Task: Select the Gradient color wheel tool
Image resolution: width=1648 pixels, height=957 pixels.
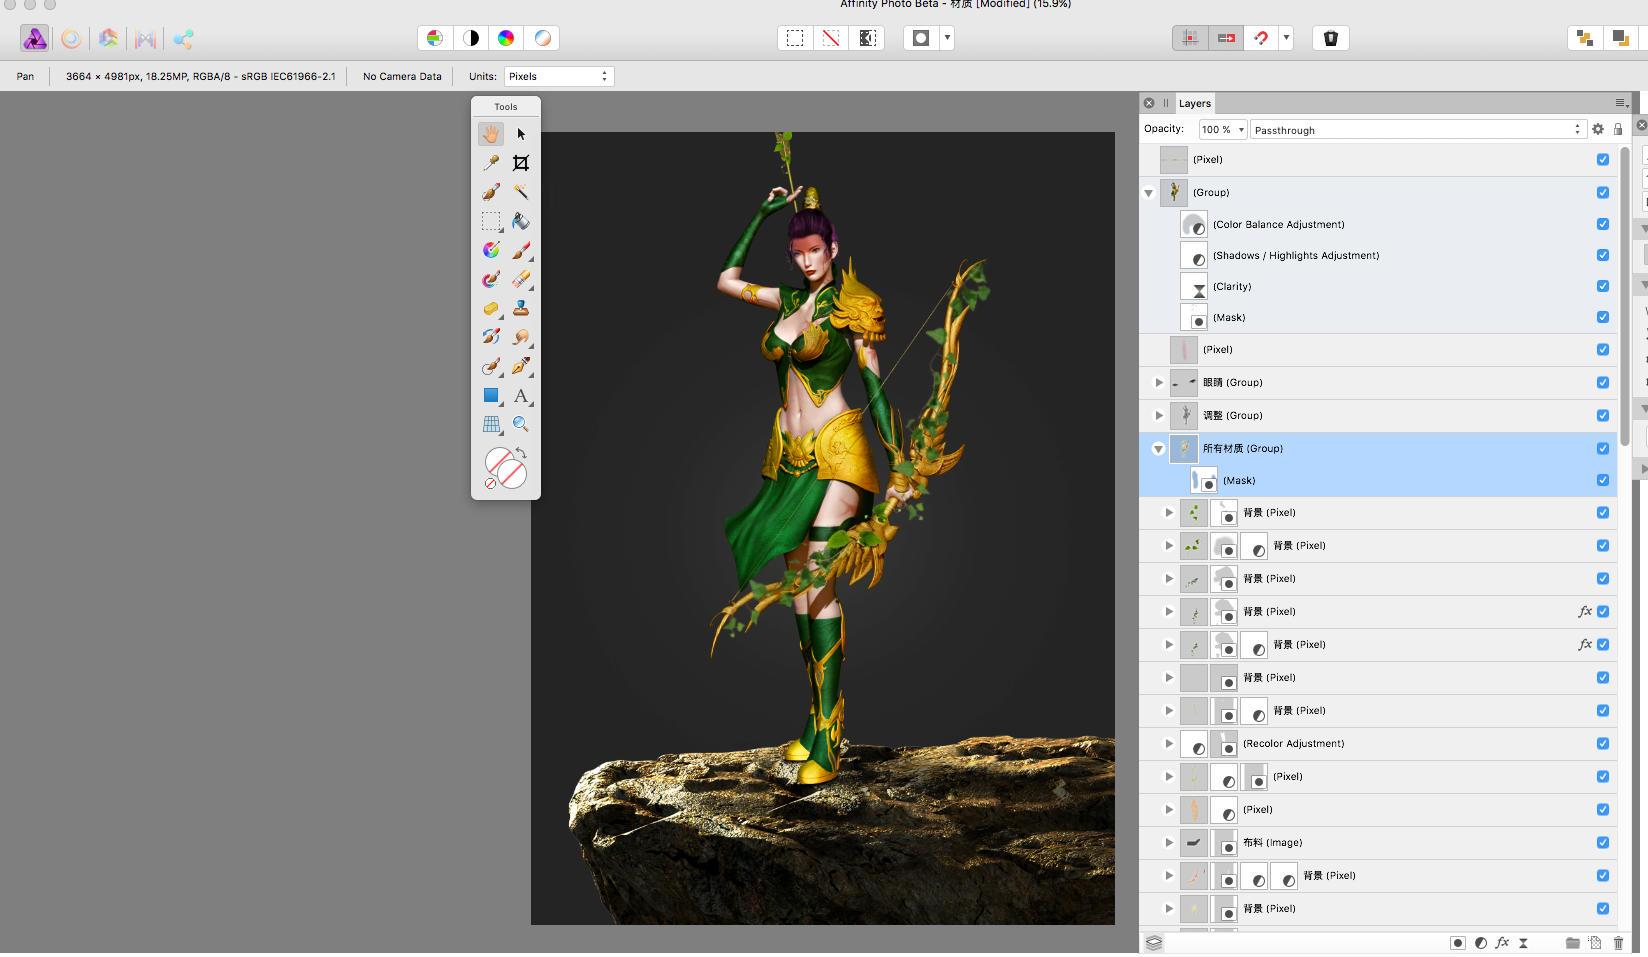Action: (x=491, y=250)
